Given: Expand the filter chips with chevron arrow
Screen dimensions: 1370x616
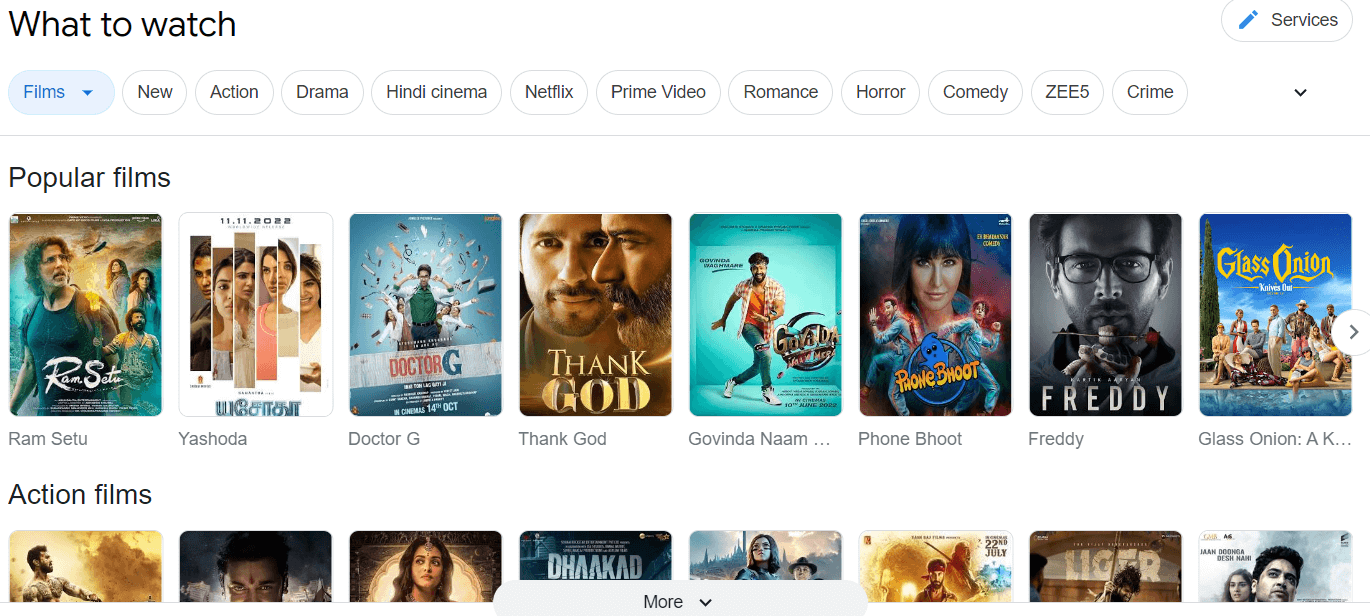Looking at the screenshot, I should pyautogui.click(x=1300, y=93).
